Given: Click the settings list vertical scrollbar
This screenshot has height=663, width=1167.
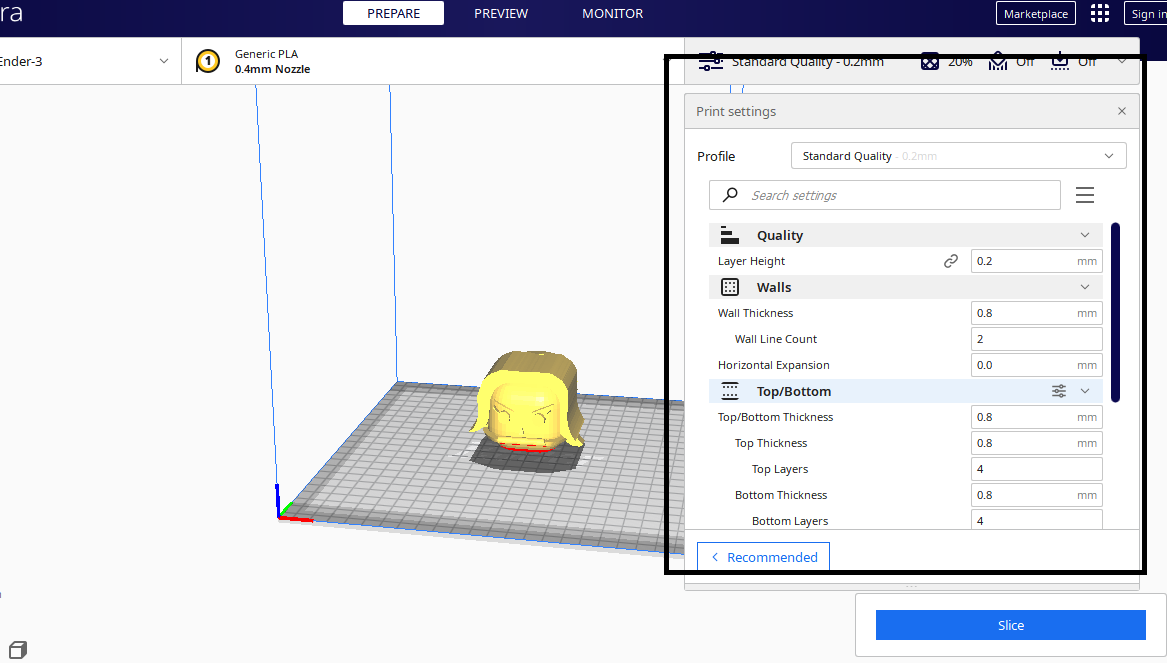Looking at the screenshot, I should (1115, 313).
